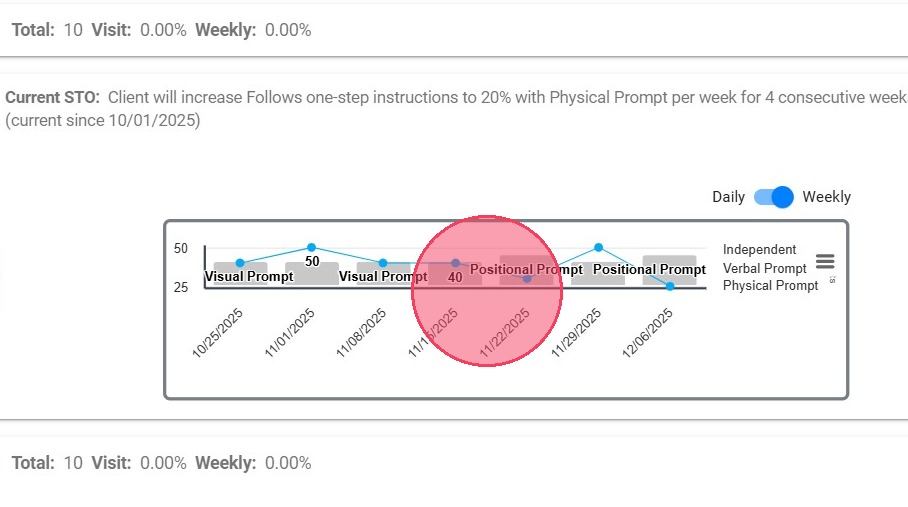Click the bottom Total count summary
908x507 pixels.
(47, 463)
